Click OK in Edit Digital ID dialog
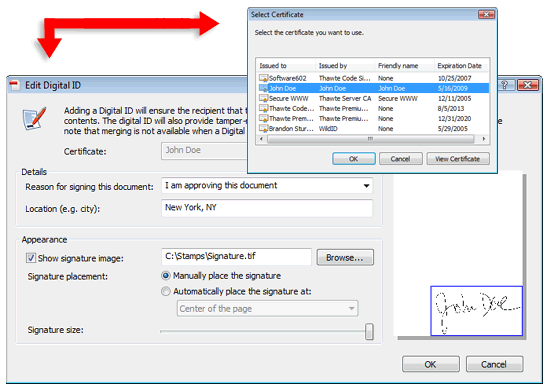The width and height of the screenshot is (550, 390). [x=431, y=364]
